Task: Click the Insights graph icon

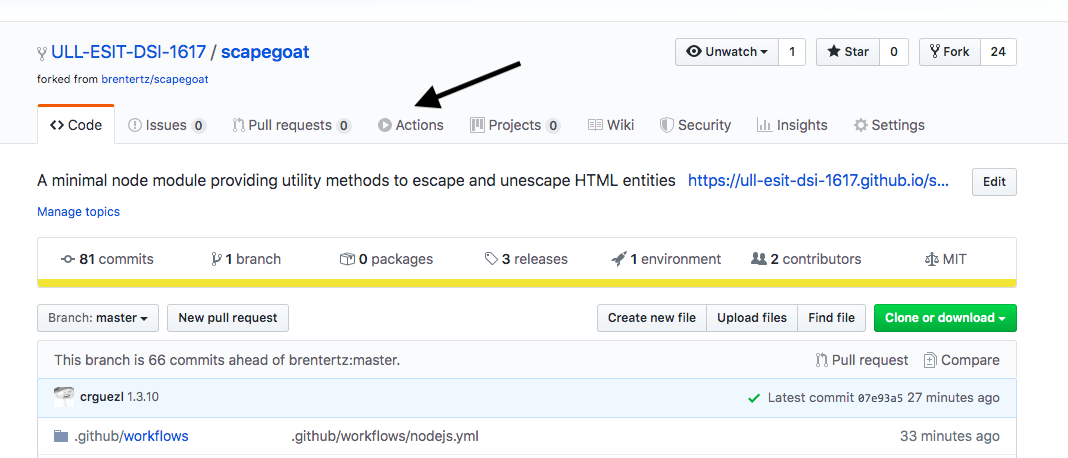Action: (x=764, y=125)
